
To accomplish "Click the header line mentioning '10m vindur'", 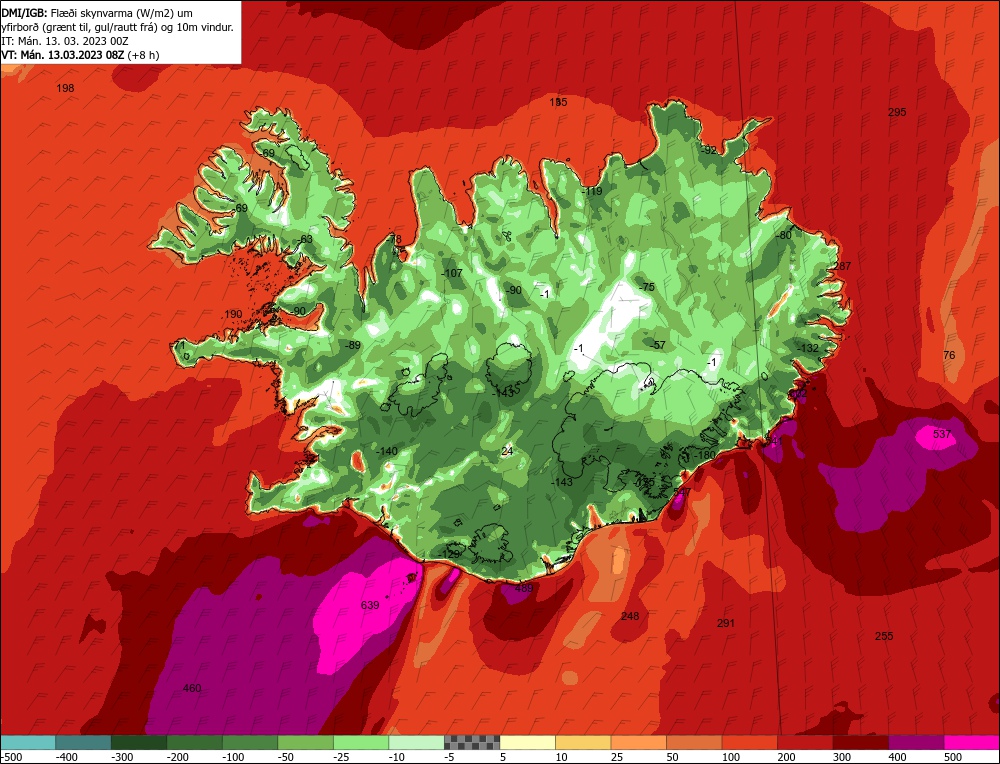I will tap(117, 27).
